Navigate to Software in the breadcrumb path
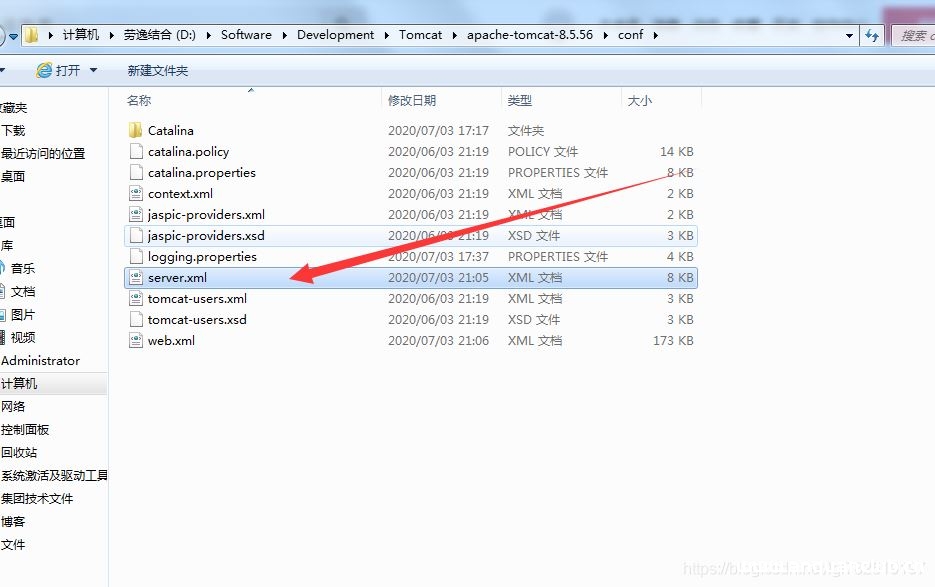This screenshot has height=587, width=935. point(246,35)
